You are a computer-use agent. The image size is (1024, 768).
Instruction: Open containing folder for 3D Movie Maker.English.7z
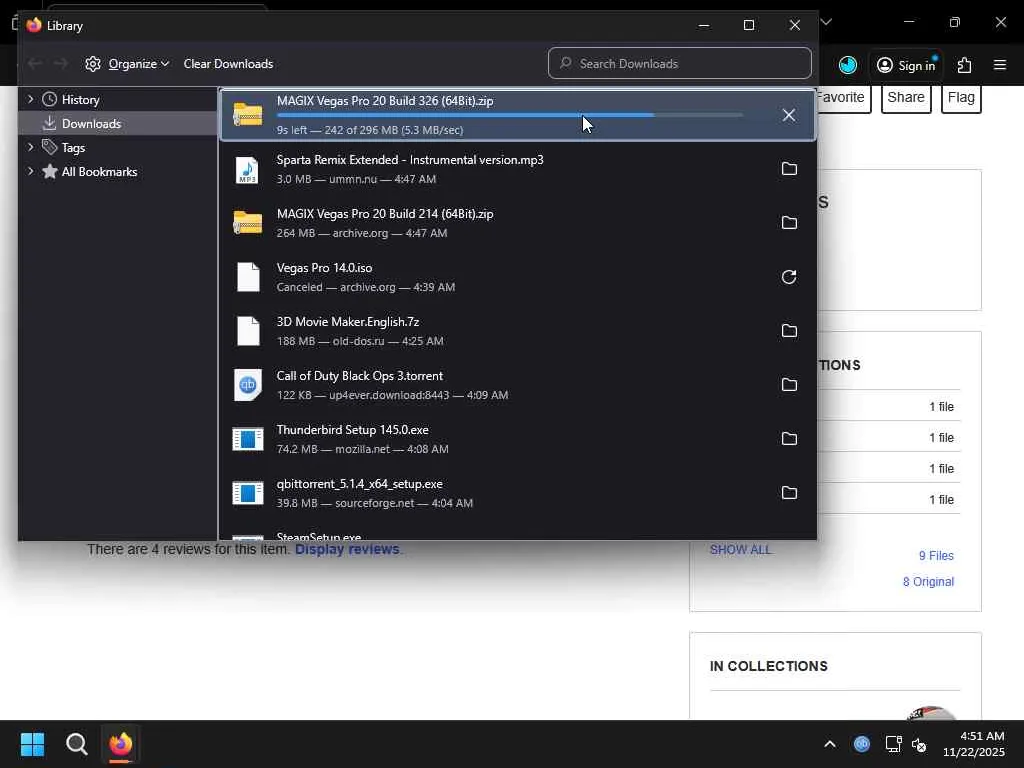pos(789,330)
